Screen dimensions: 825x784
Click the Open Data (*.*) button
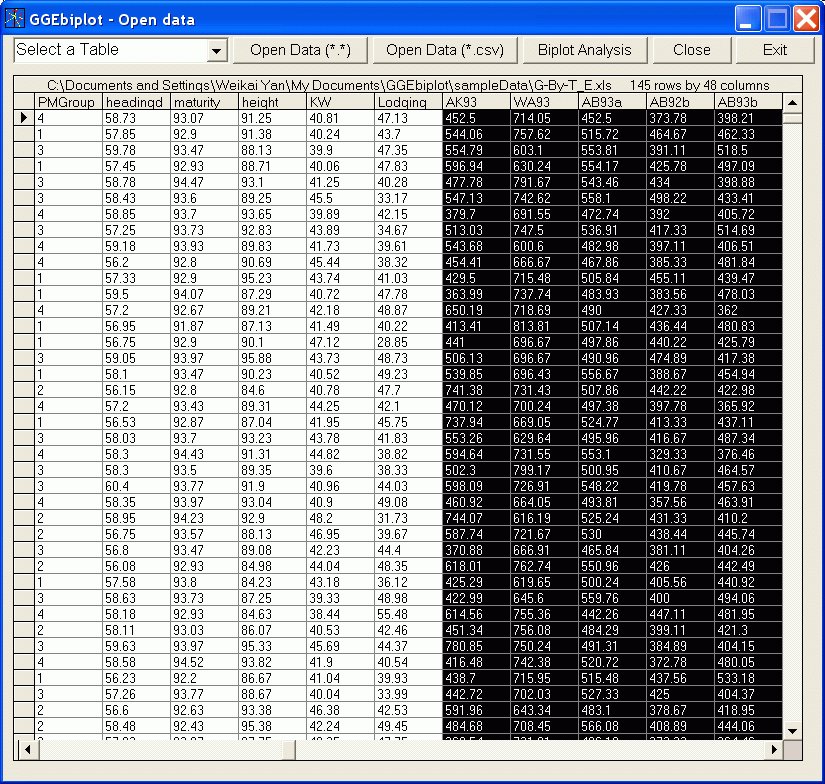tap(300, 50)
